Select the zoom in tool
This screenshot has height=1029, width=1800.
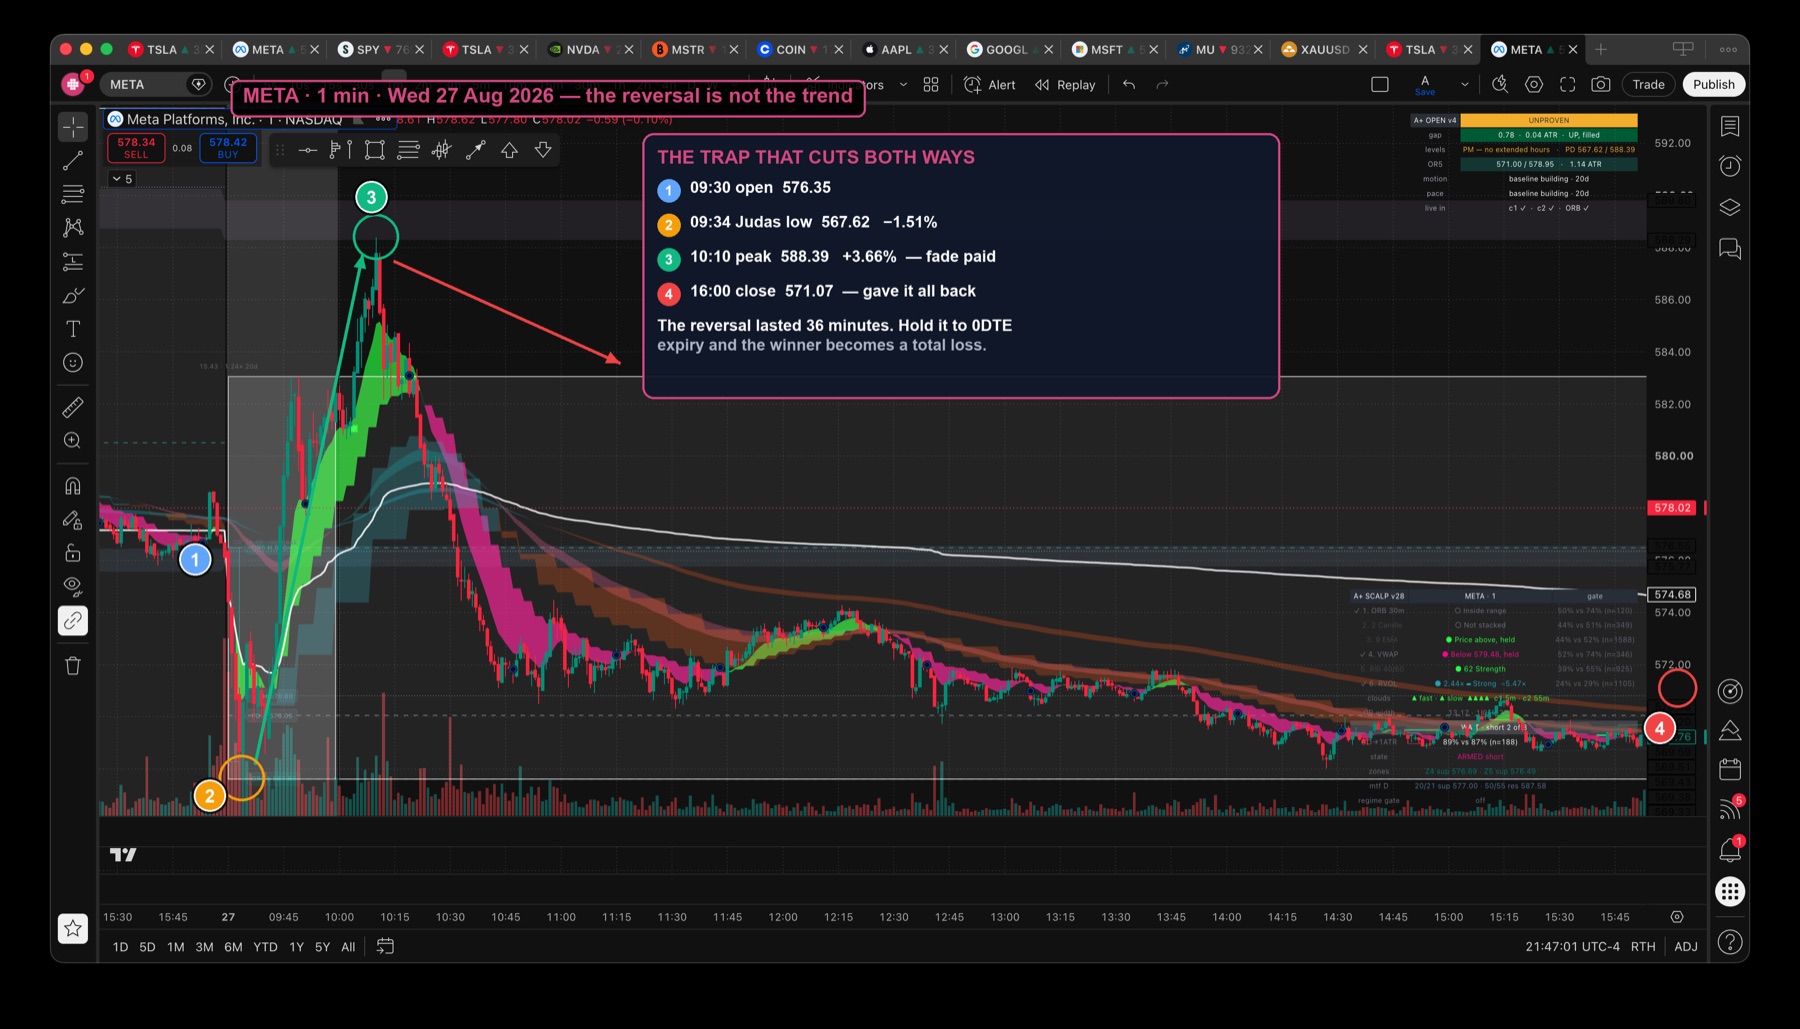click(73, 441)
